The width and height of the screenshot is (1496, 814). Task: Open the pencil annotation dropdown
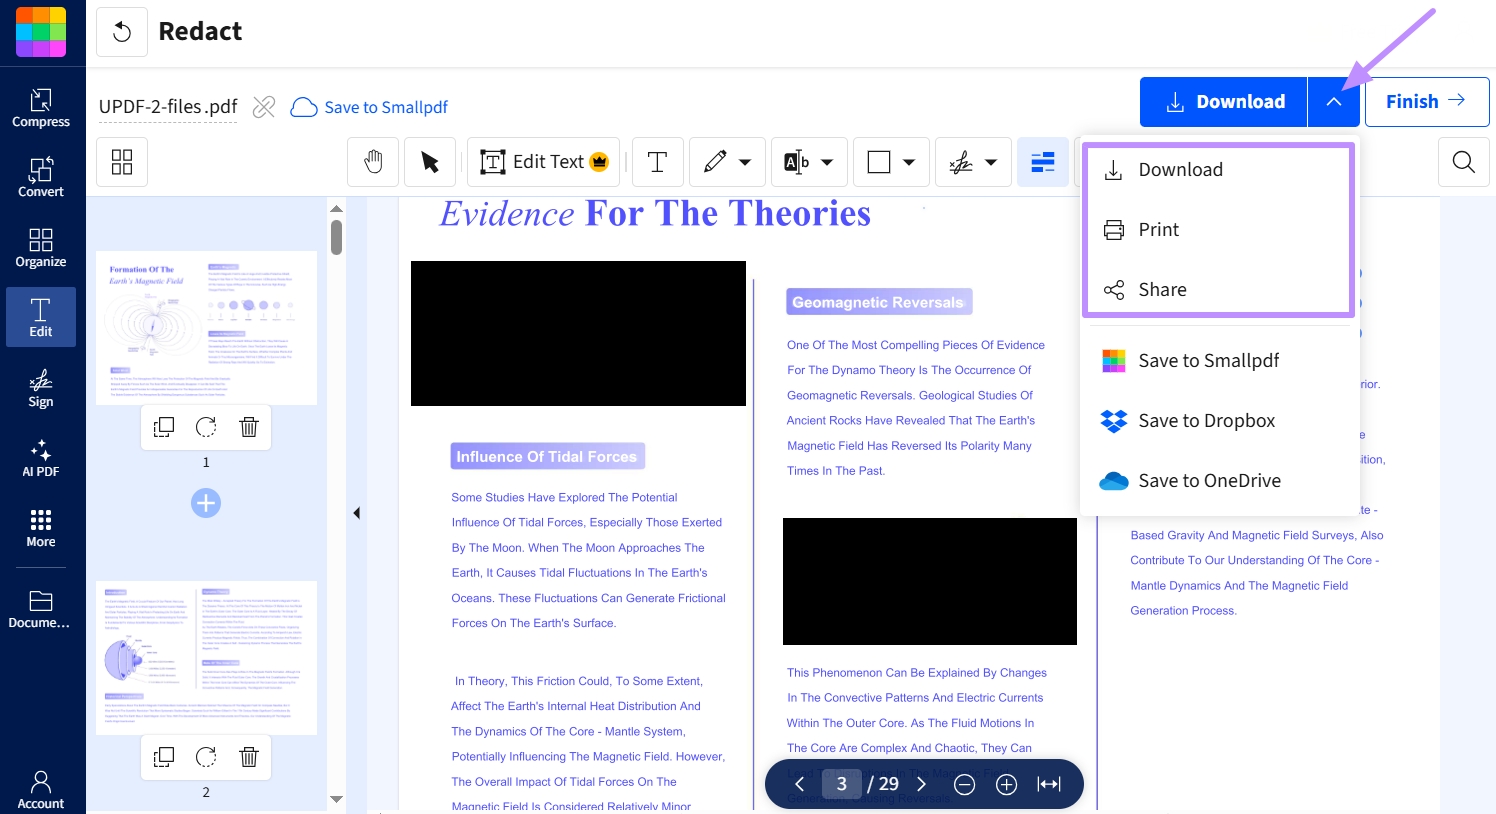pos(746,161)
